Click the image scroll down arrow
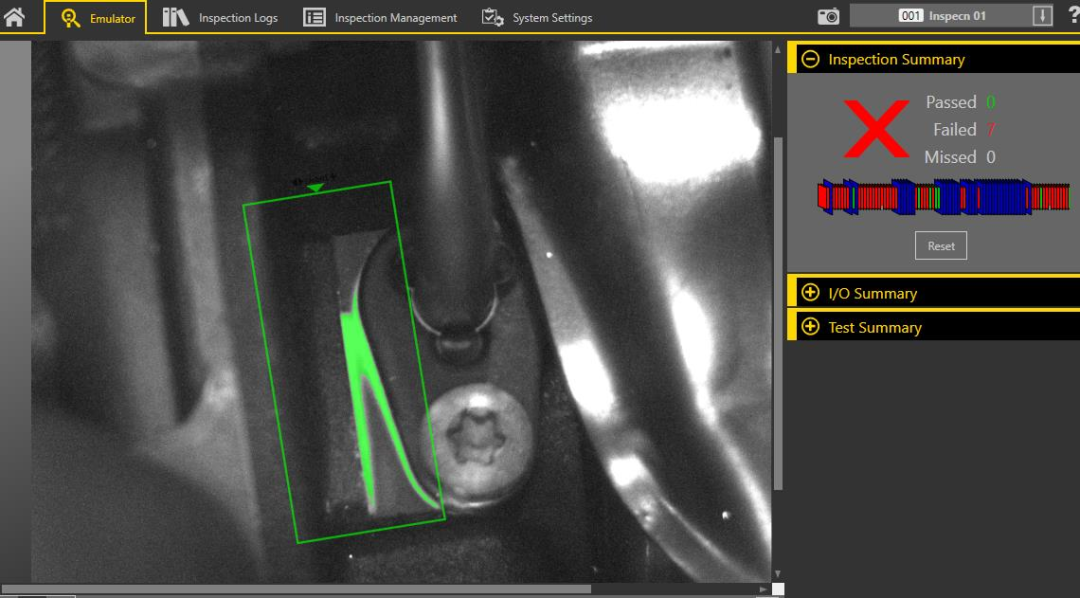Screen dimensions: 1080x598 [x=778, y=573]
